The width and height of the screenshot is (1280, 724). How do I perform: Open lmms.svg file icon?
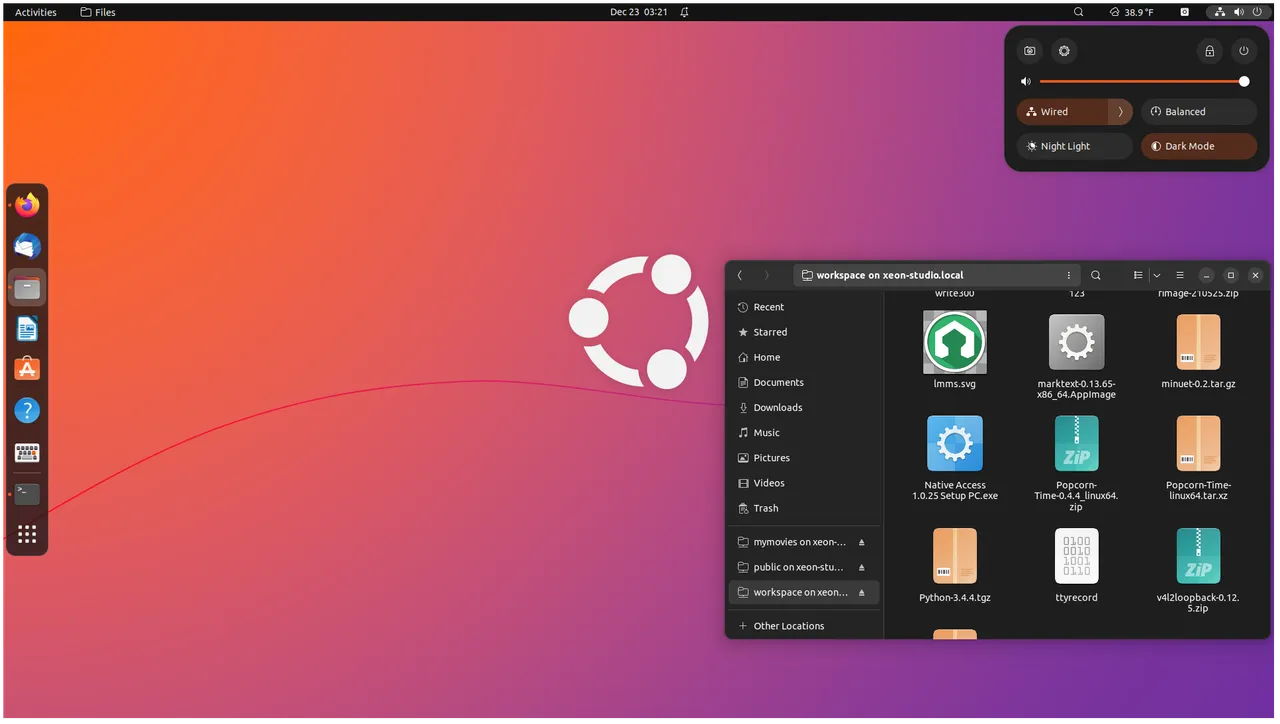[955, 342]
